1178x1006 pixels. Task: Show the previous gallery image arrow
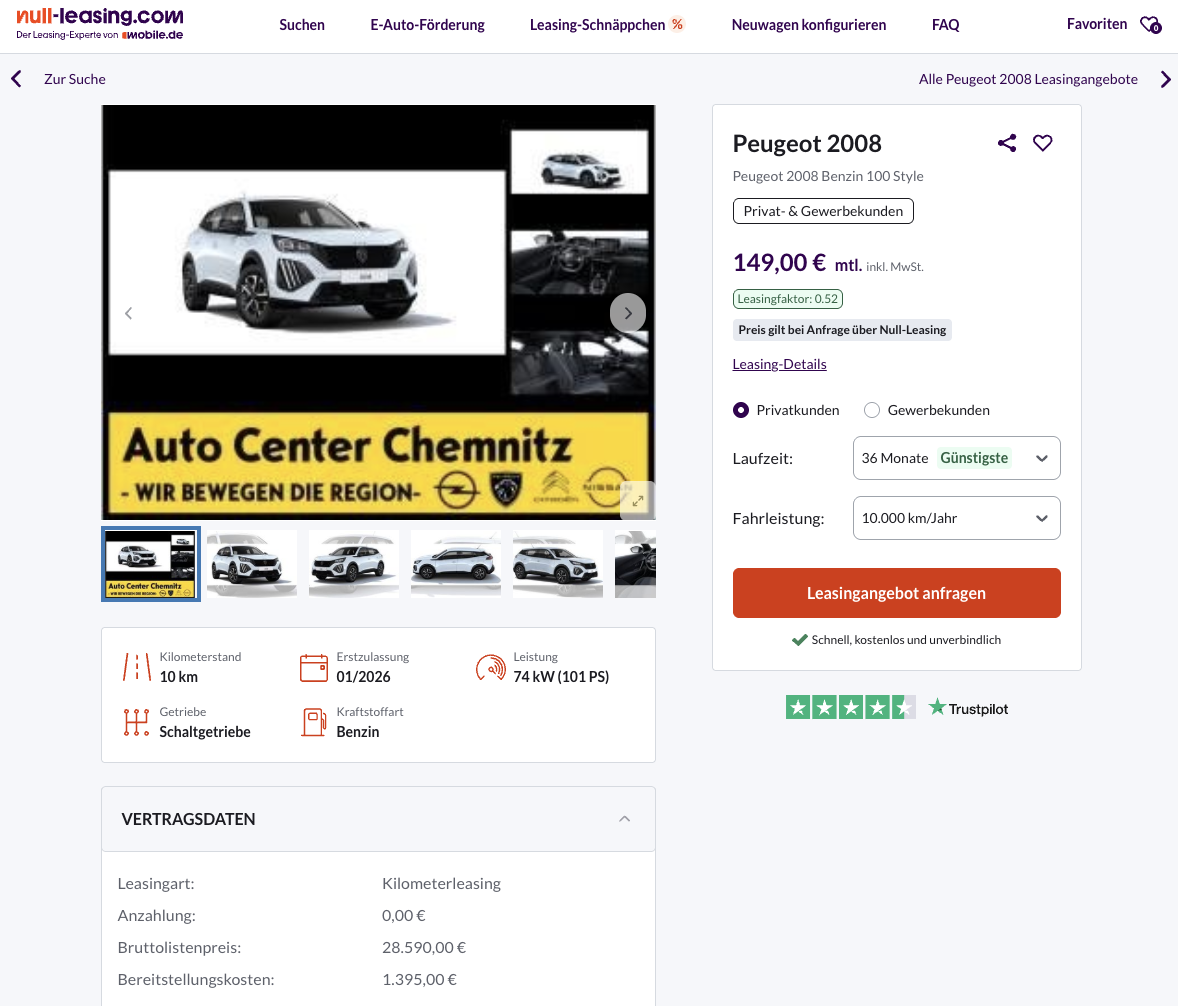click(x=128, y=313)
